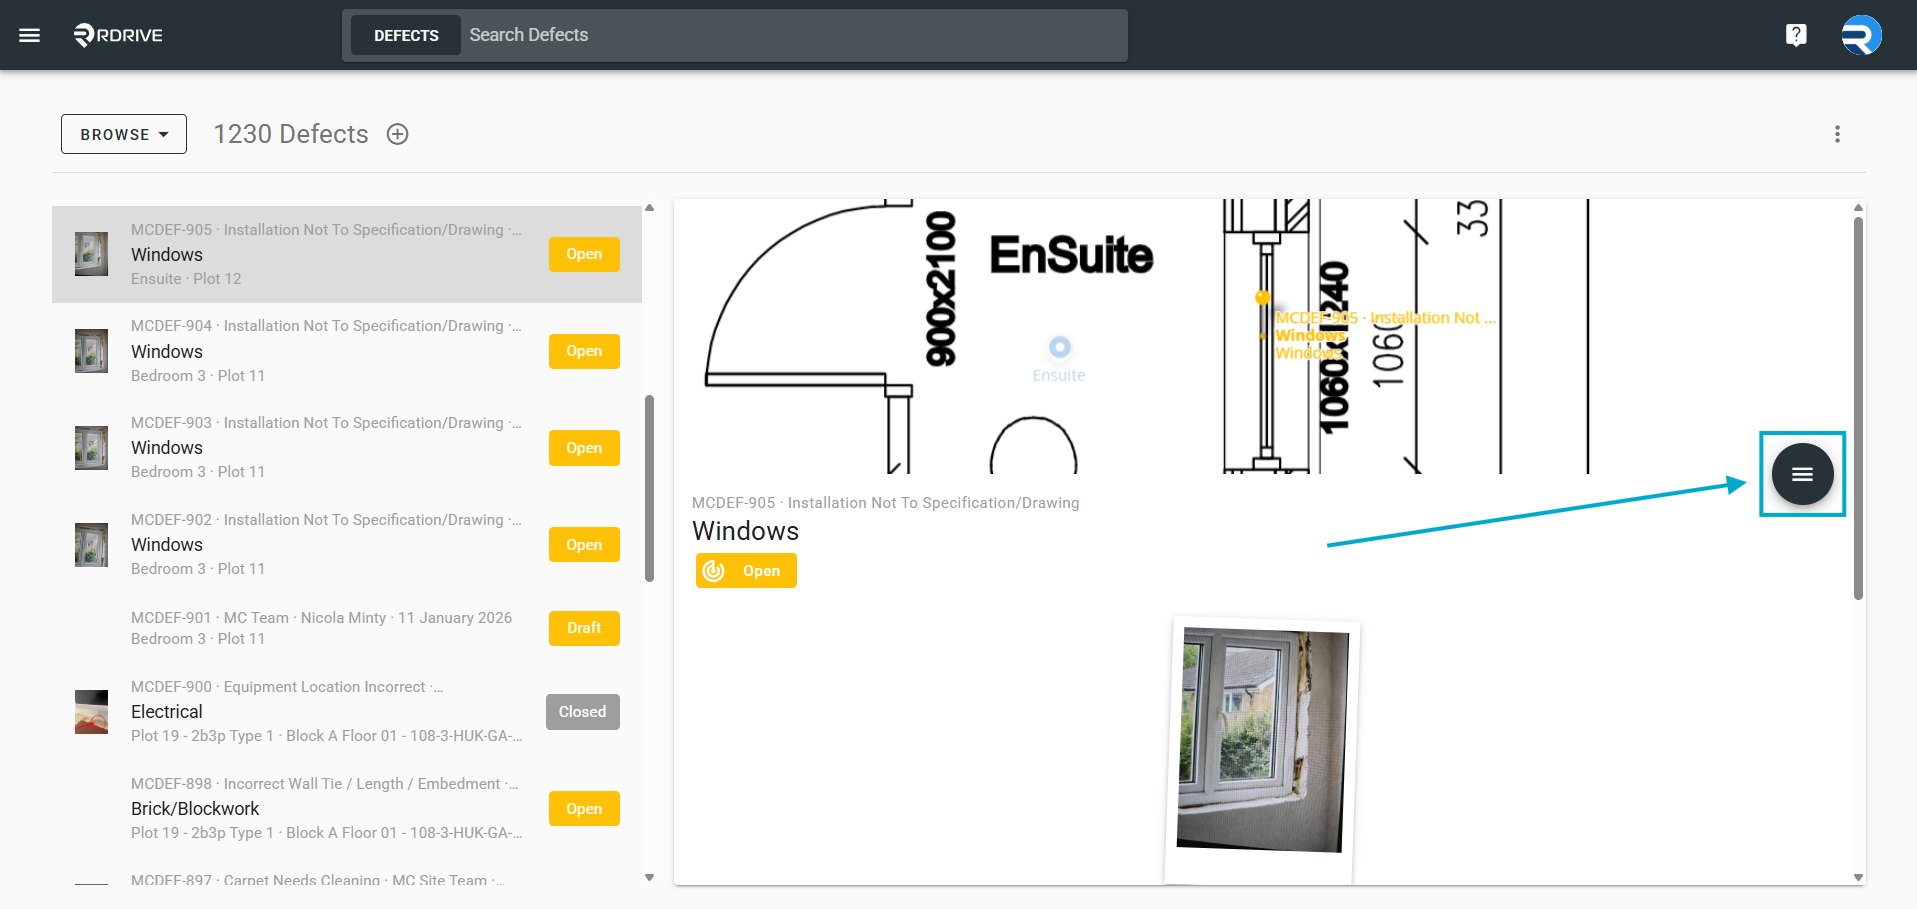Click the MCDEF-905 subtitle in details panel
The width and height of the screenshot is (1917, 909).
coord(886,503)
